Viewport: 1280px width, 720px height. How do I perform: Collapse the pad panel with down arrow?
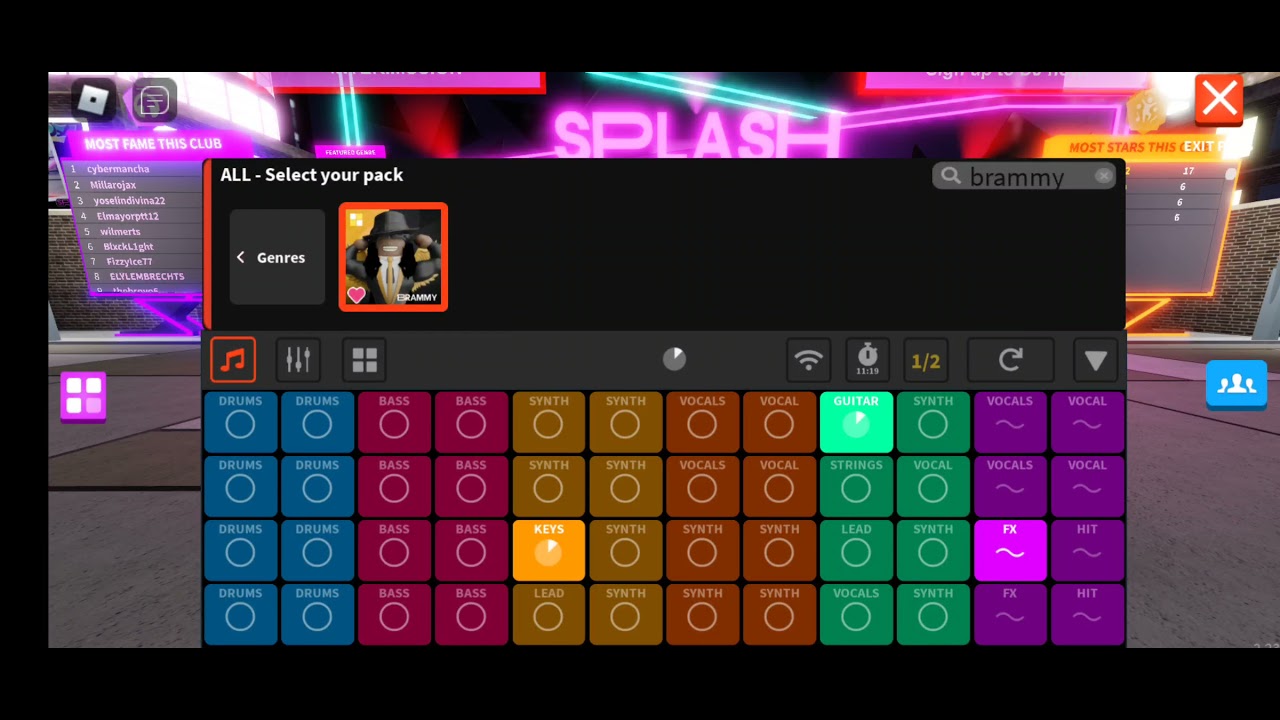(x=1096, y=360)
